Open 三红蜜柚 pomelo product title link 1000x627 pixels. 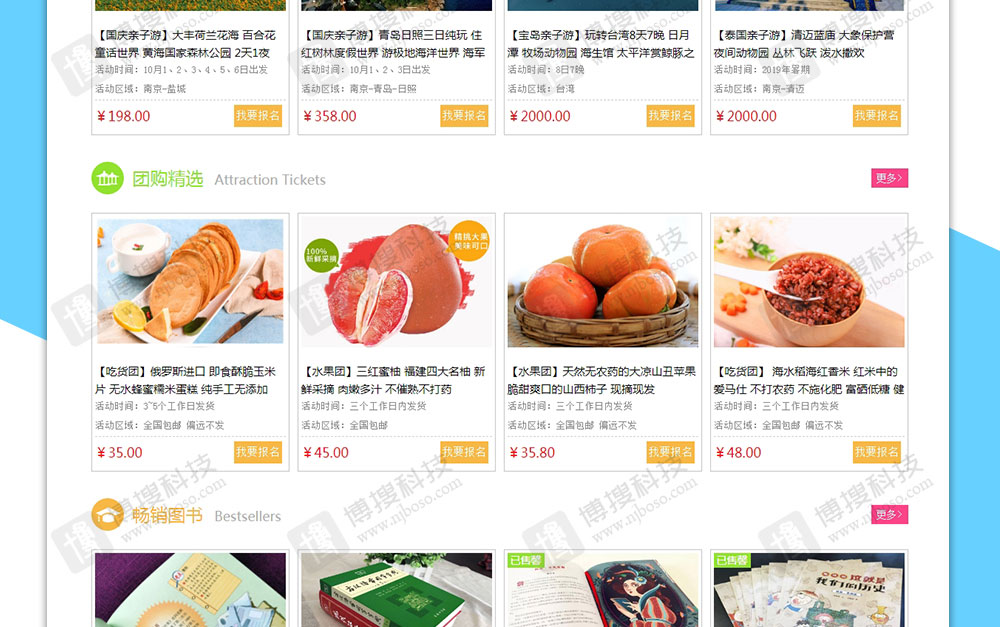pos(393,380)
